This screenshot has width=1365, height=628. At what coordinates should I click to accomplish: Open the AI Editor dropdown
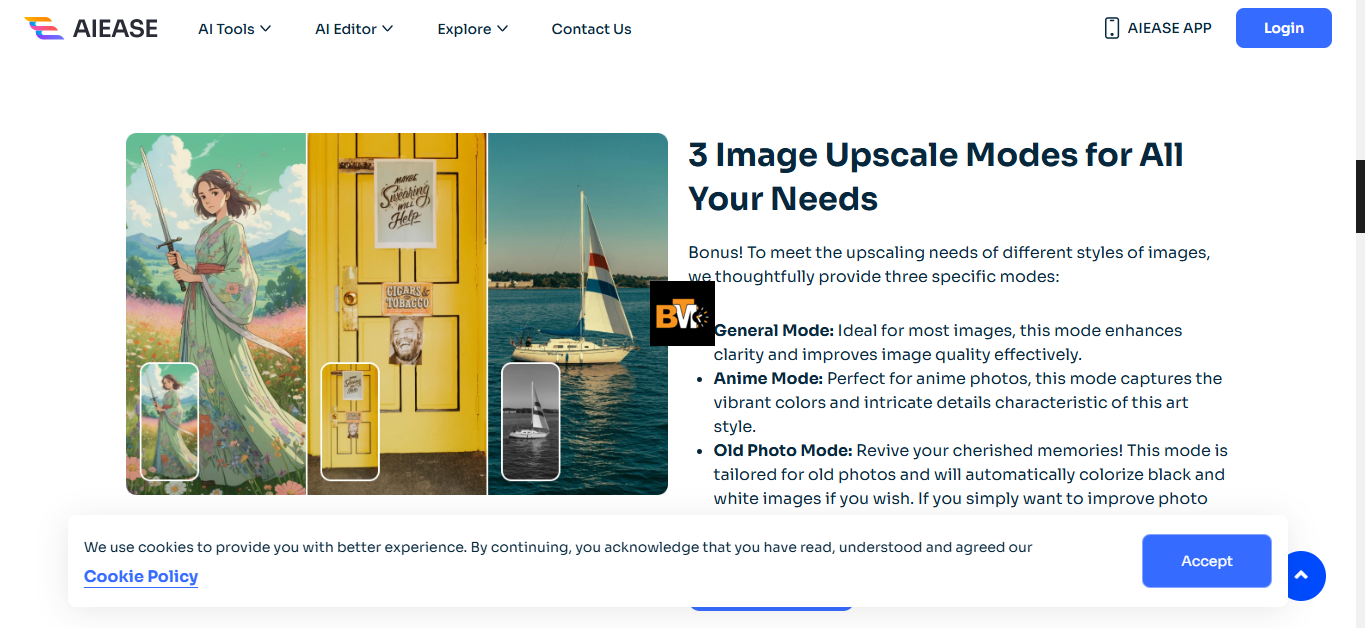coord(354,29)
